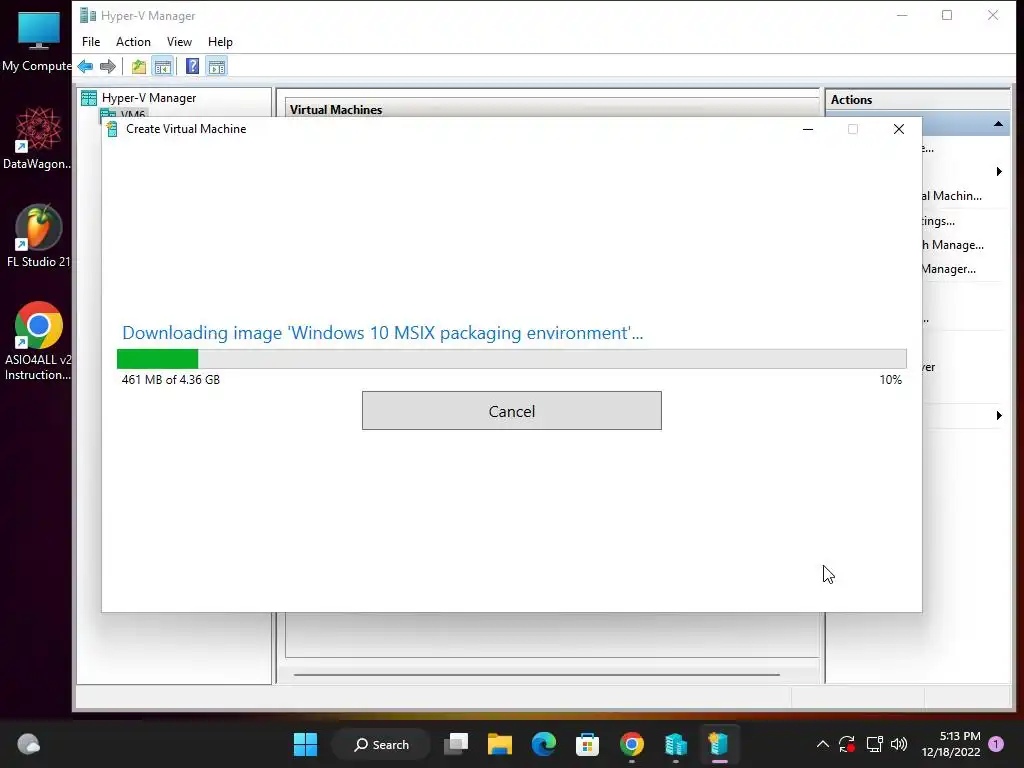Click the Hyper-V Manager title bar icon

88,16
